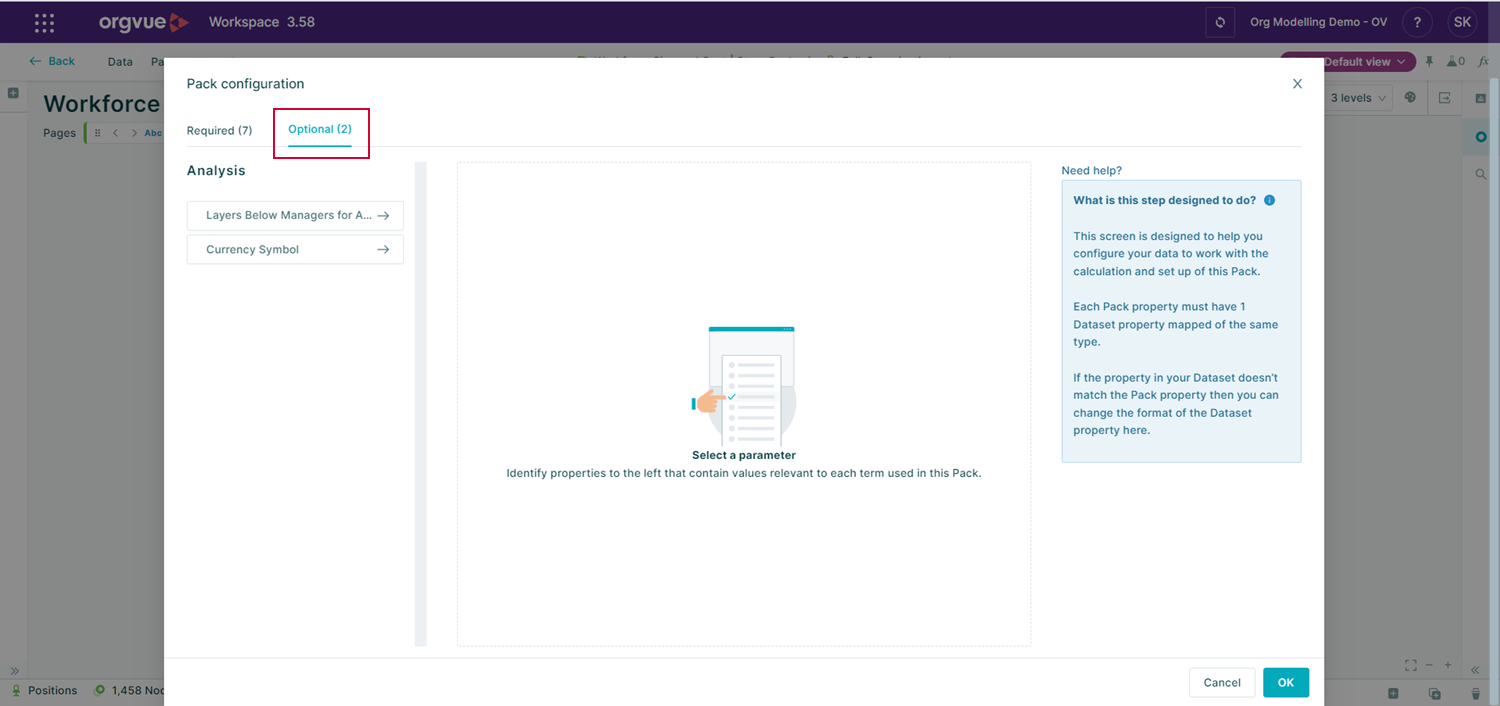Open the fx expression icon

click(1484, 62)
